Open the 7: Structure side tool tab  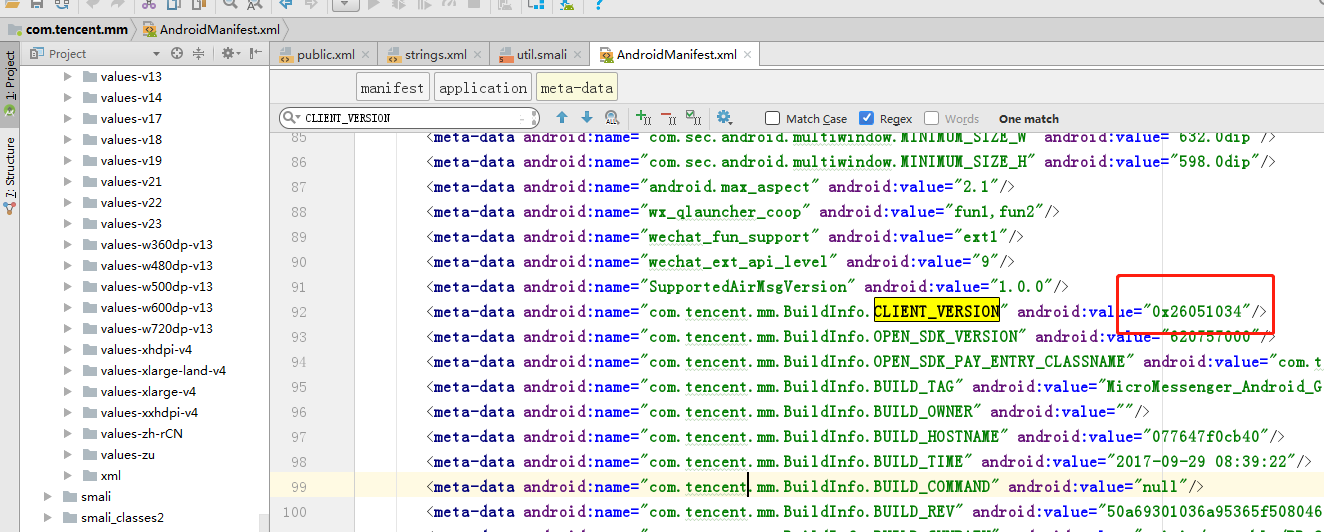click(9, 176)
